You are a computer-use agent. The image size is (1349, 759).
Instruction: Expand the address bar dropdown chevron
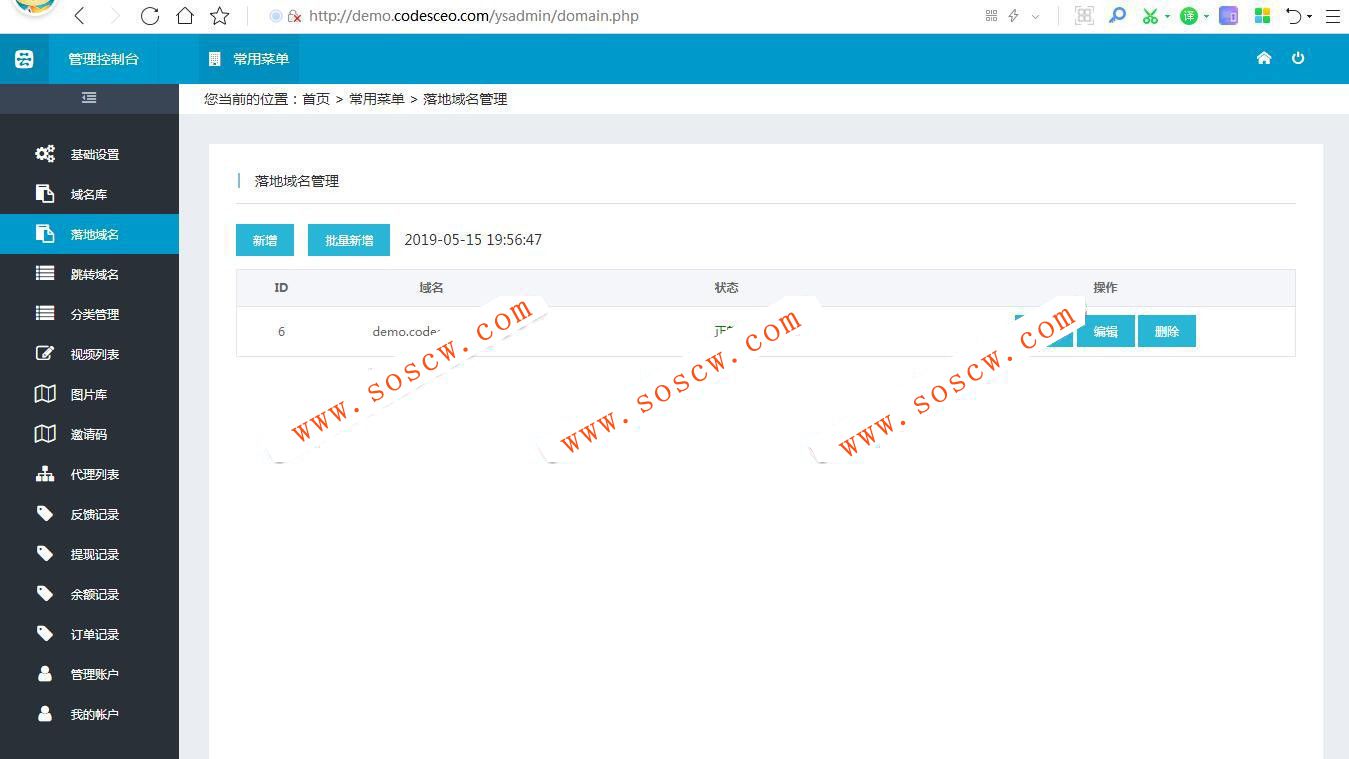[1035, 17]
